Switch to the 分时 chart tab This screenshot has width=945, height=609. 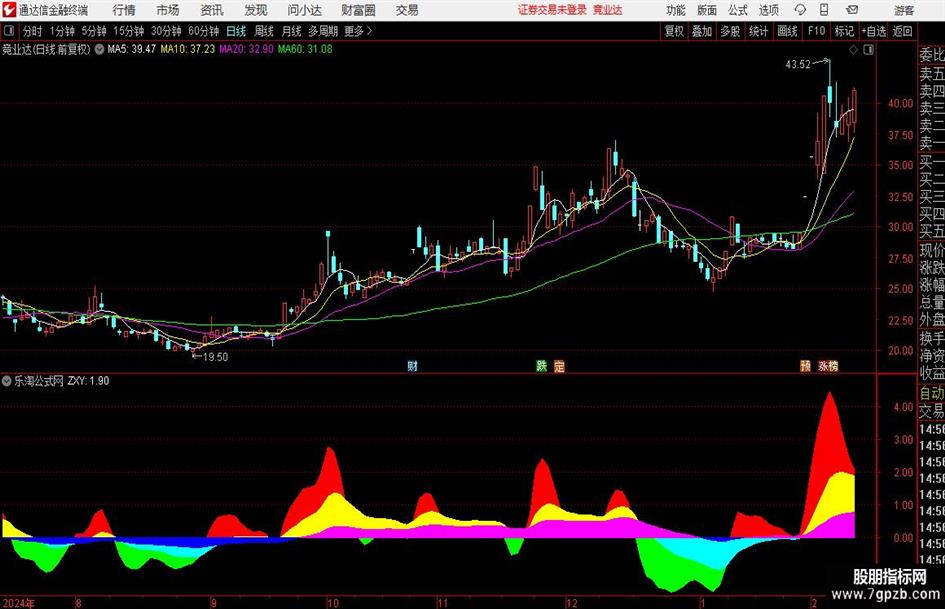33,31
